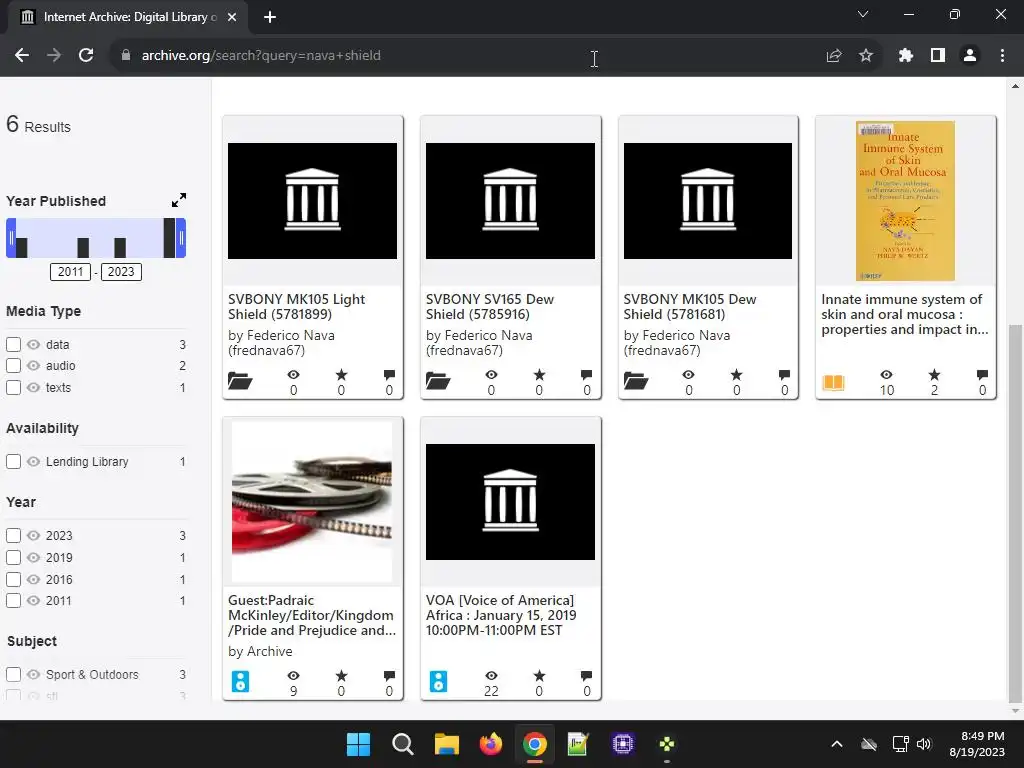Click the audio speaker icon on Guest:Padraic McKinley card
The width and height of the screenshot is (1024, 768).
240,681
